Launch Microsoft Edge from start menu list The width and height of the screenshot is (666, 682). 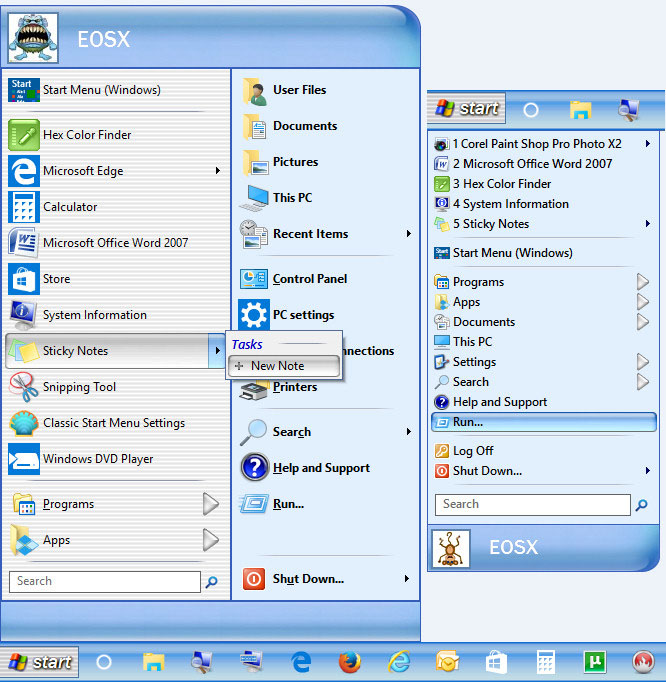(x=115, y=171)
